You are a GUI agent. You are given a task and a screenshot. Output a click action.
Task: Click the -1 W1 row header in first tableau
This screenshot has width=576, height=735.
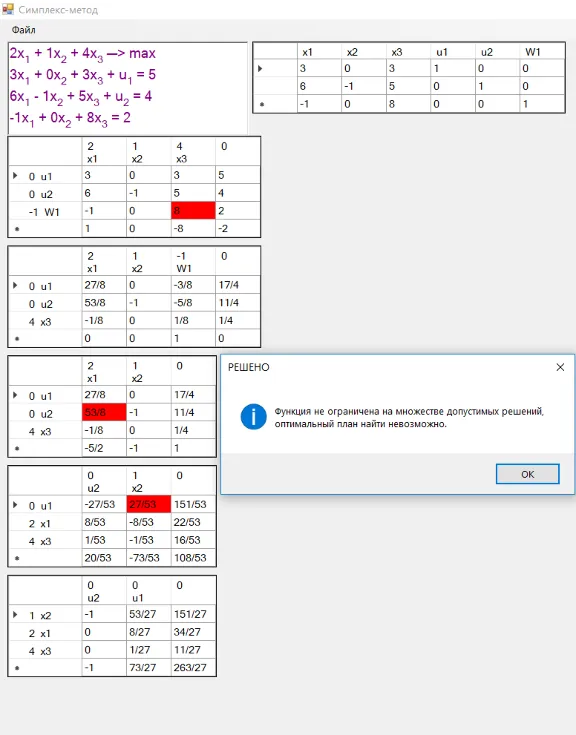tap(45, 212)
